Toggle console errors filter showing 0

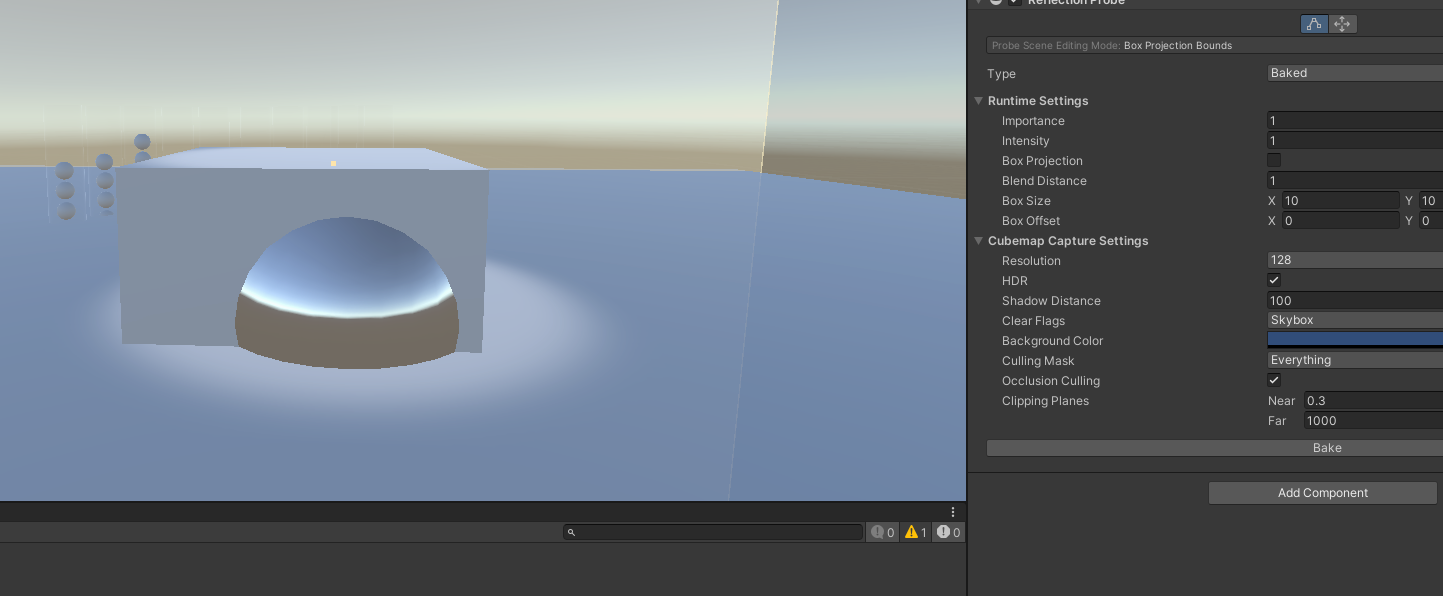(x=949, y=532)
